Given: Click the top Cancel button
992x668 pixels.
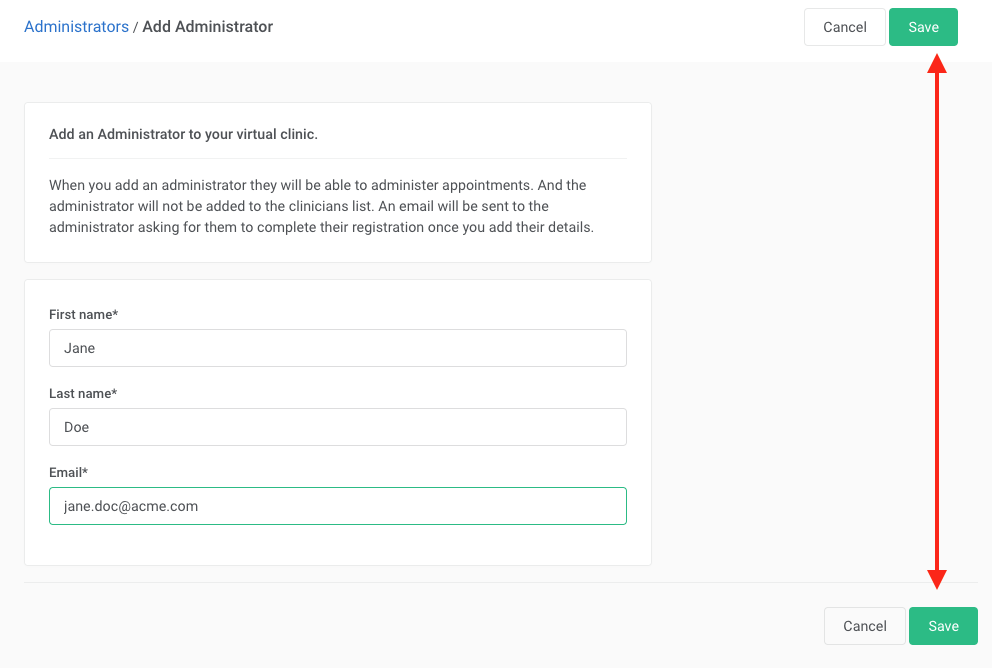Looking at the screenshot, I should tap(845, 27).
